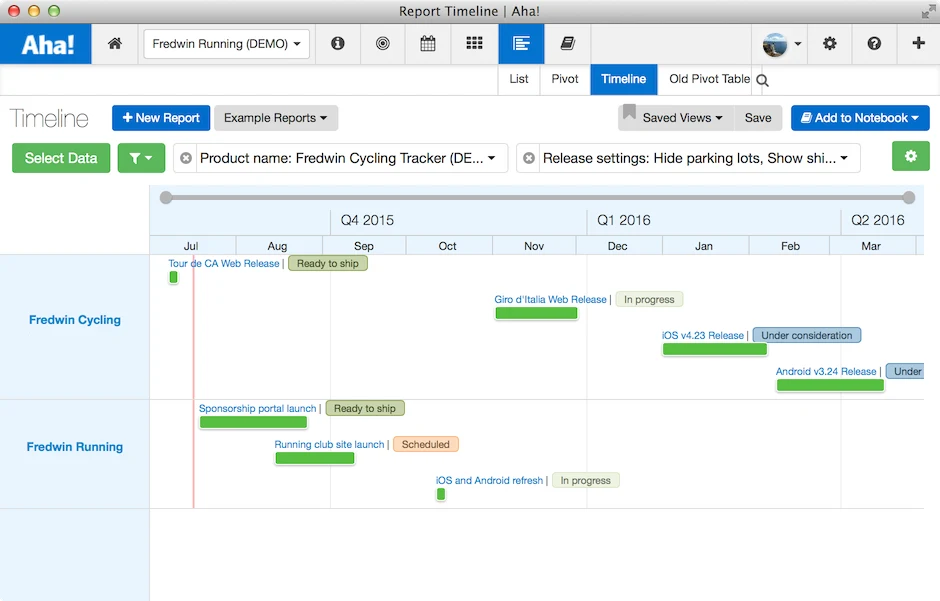Go to the home icon
This screenshot has width=940, height=601.
[115, 43]
